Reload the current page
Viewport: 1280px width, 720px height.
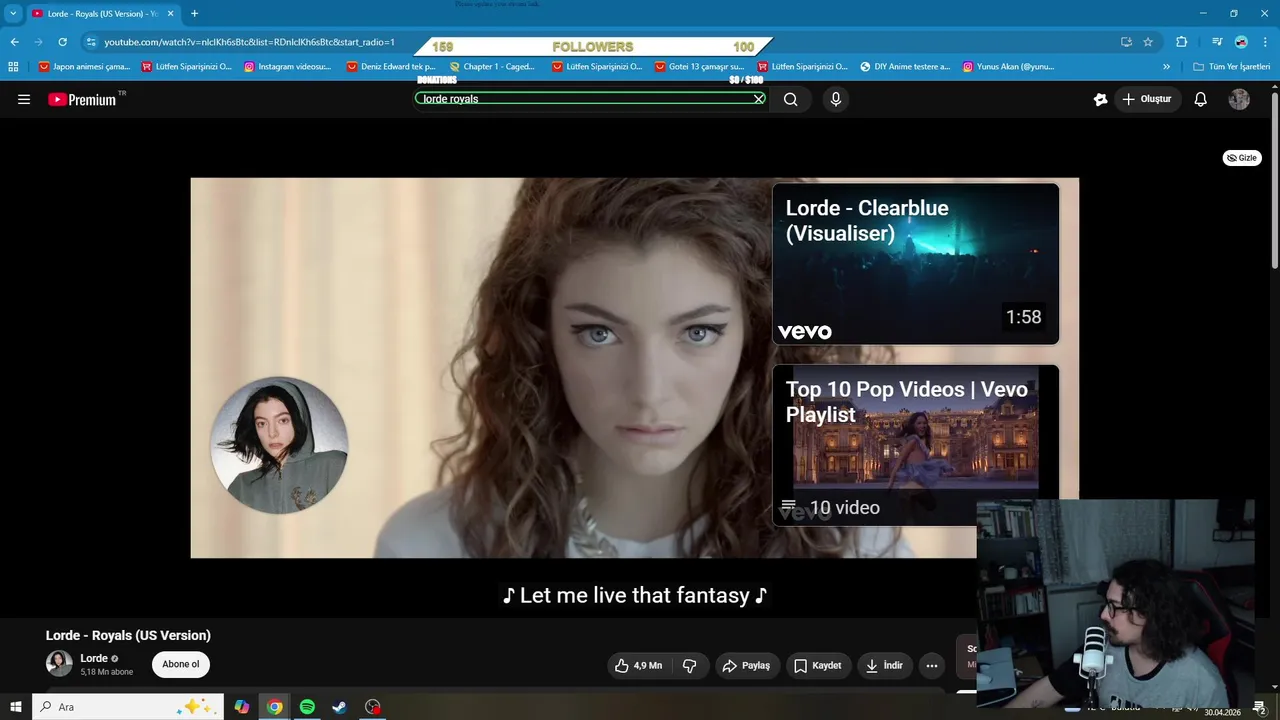pos(62,42)
